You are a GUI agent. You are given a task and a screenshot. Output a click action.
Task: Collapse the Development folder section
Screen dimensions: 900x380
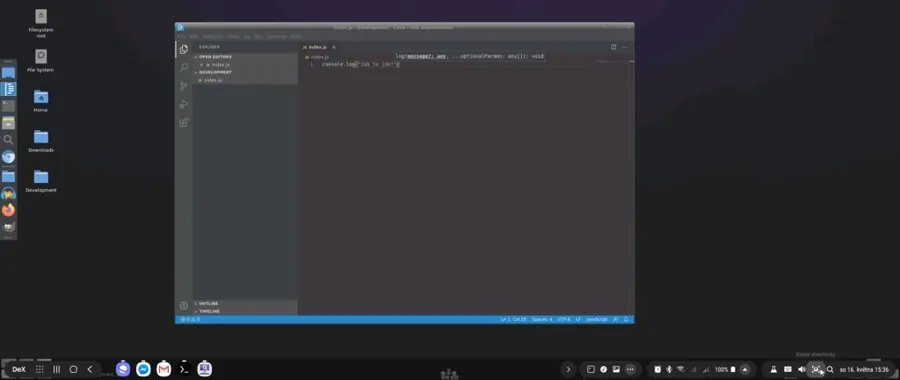(245, 72)
